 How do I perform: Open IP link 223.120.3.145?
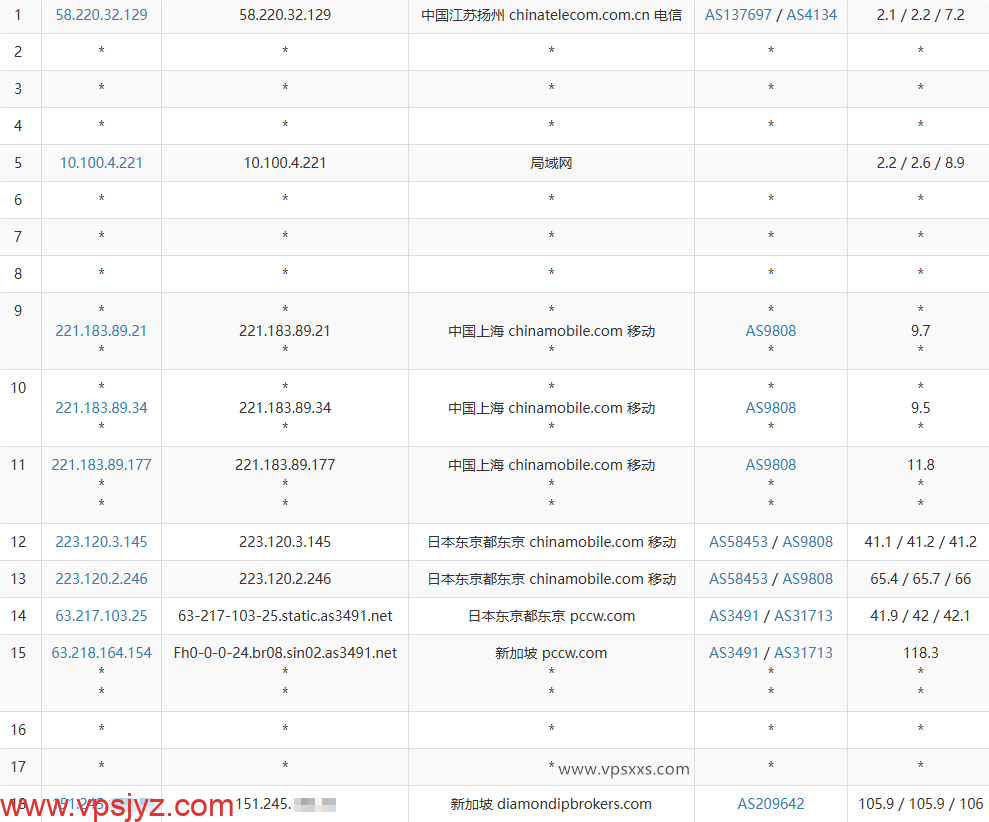101,542
